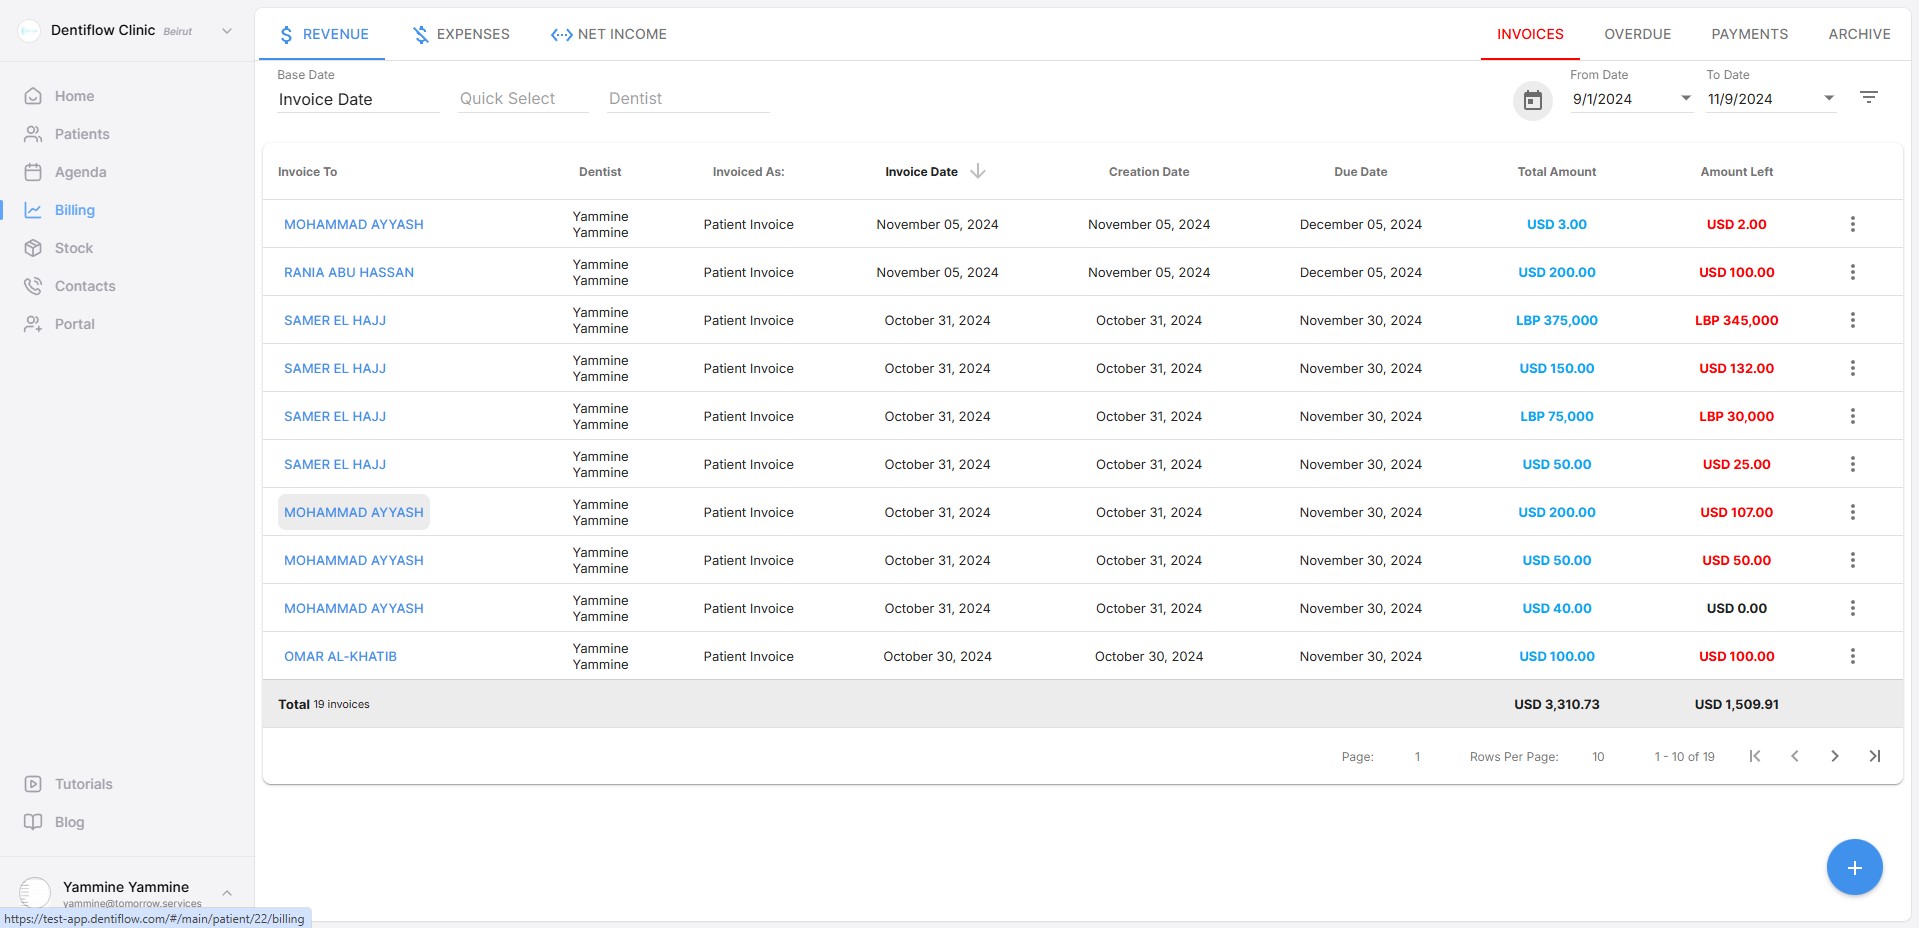Image resolution: width=1919 pixels, height=928 pixels.
Task: Open row menu for Rania Abu Hassan invoice
Action: [x=1852, y=272]
